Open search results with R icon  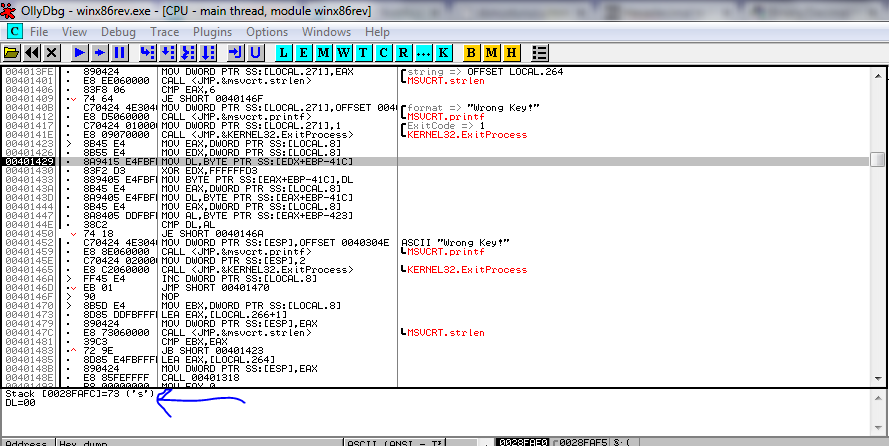[404, 53]
